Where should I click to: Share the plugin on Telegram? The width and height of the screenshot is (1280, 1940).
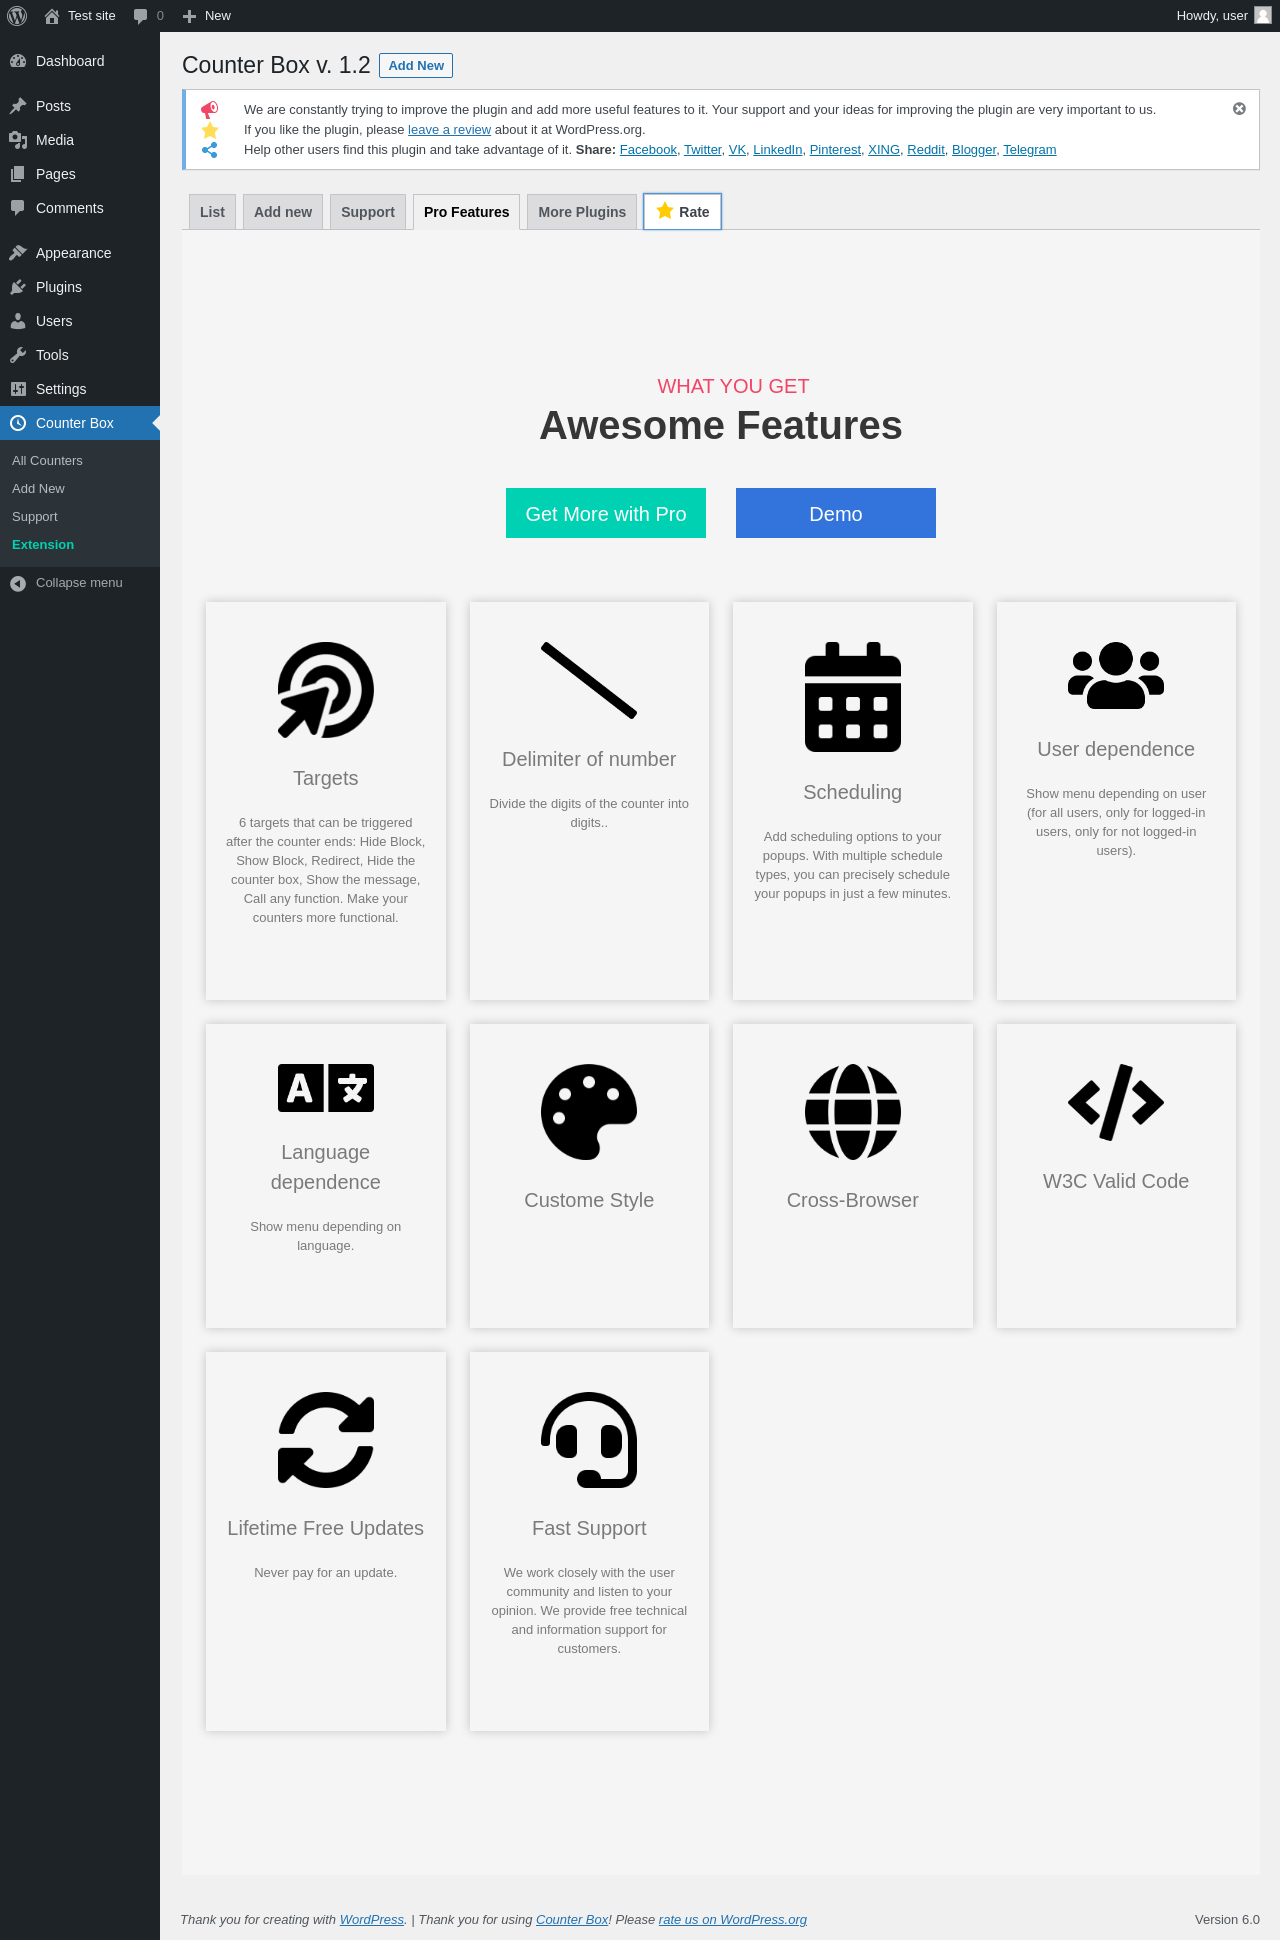(x=1030, y=150)
